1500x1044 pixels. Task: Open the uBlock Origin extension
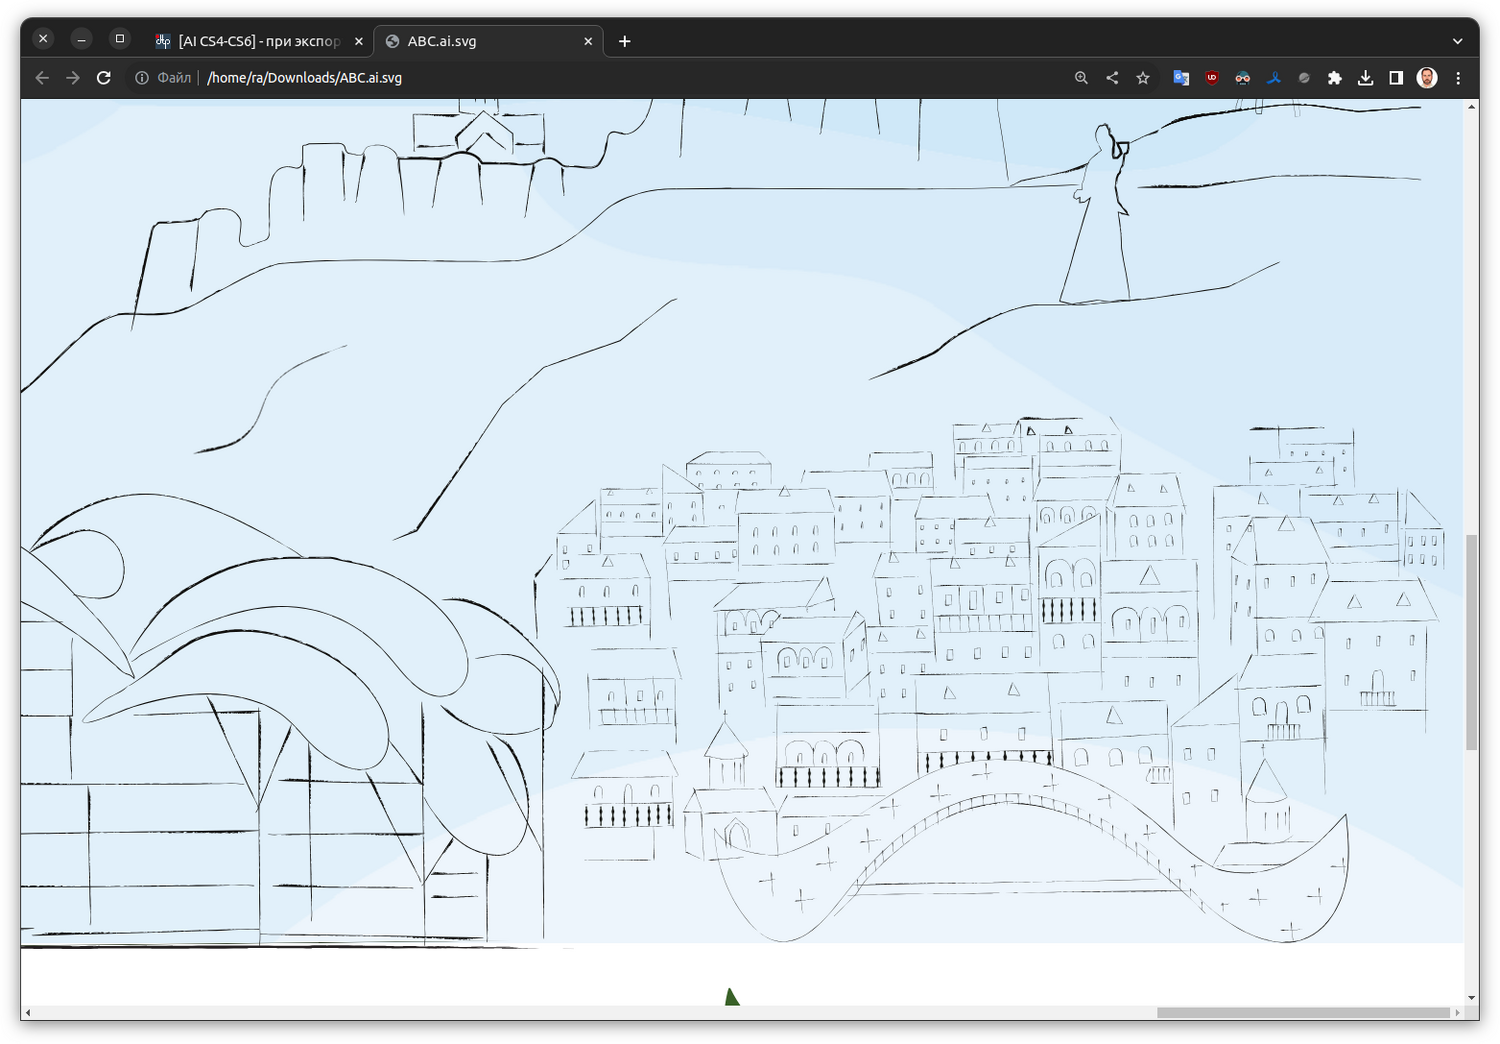point(1212,78)
